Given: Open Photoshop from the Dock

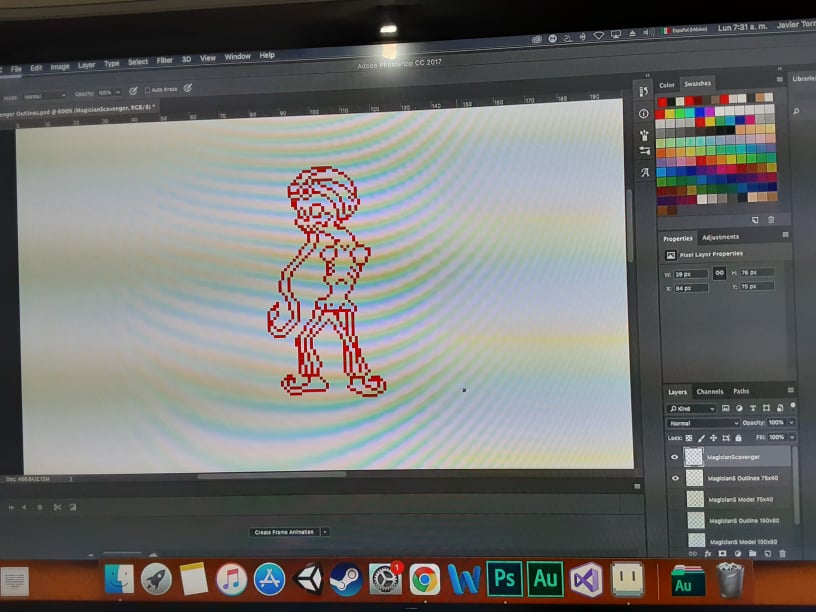Looking at the screenshot, I should (x=504, y=579).
